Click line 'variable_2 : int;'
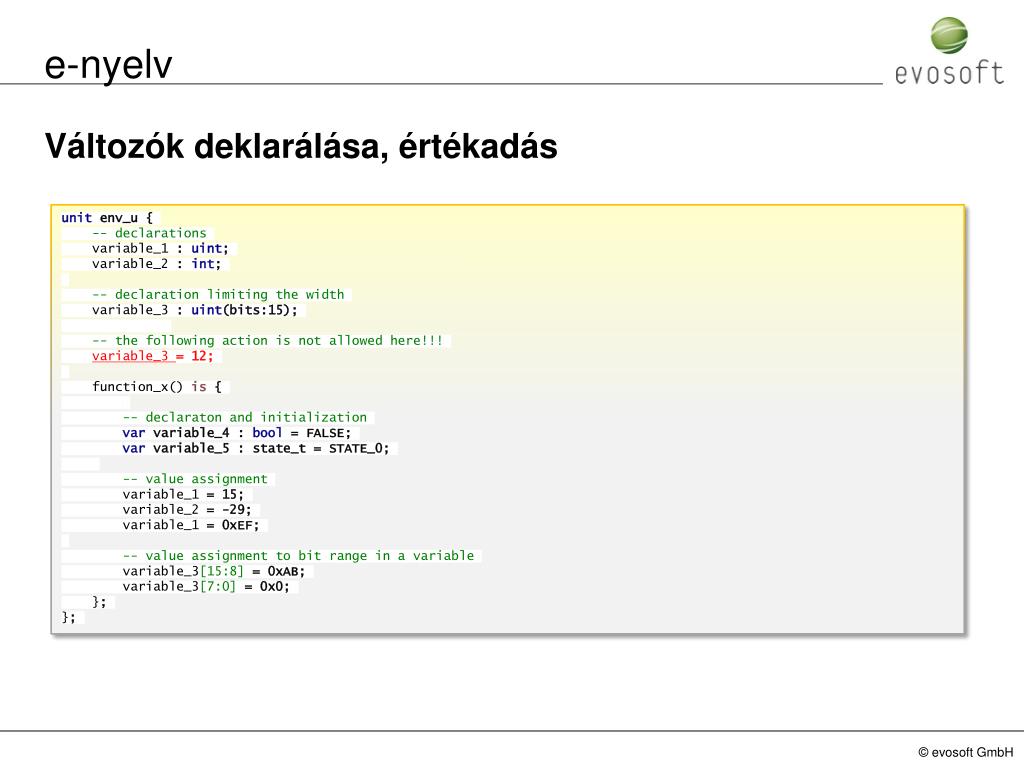1024x768 pixels. tap(157, 264)
